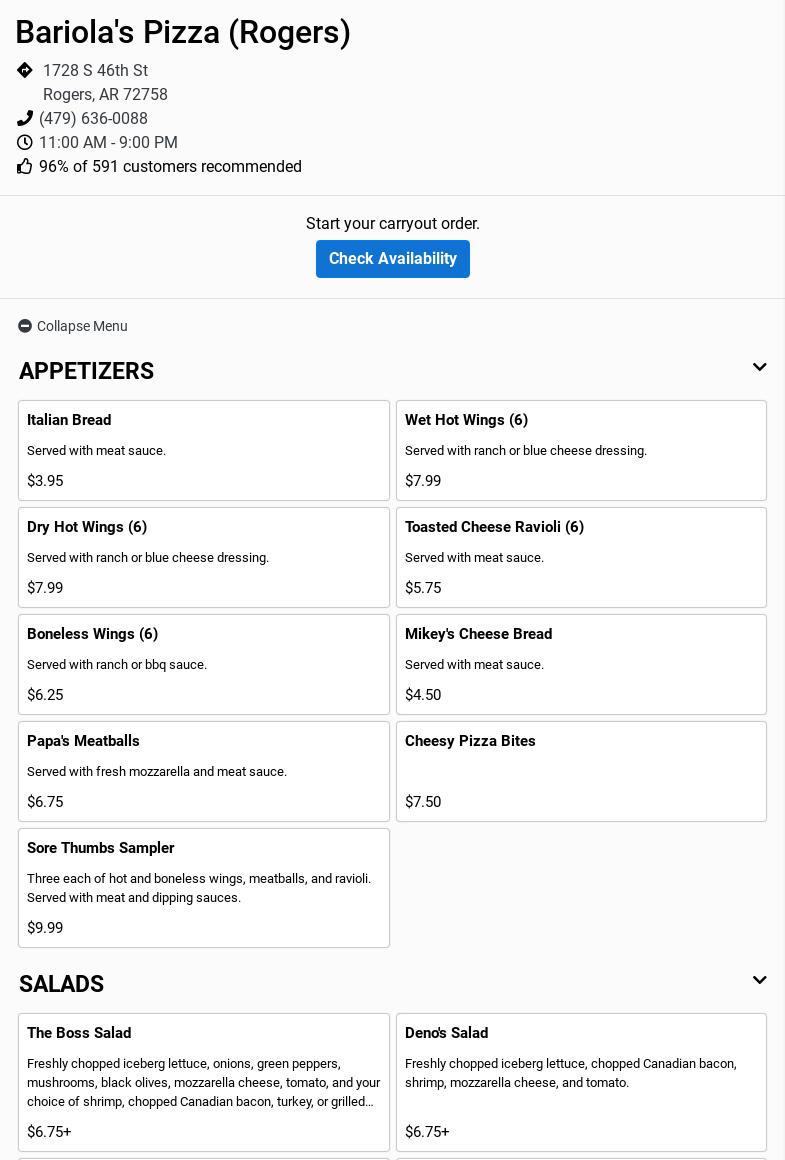Call (479) 636-0088 phone link

click(93, 118)
